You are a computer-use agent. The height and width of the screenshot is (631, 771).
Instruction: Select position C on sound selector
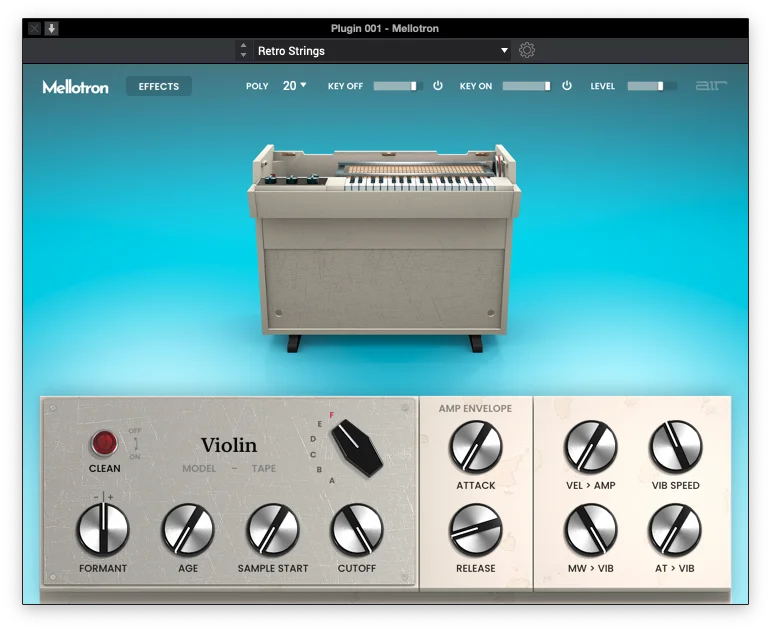point(313,455)
